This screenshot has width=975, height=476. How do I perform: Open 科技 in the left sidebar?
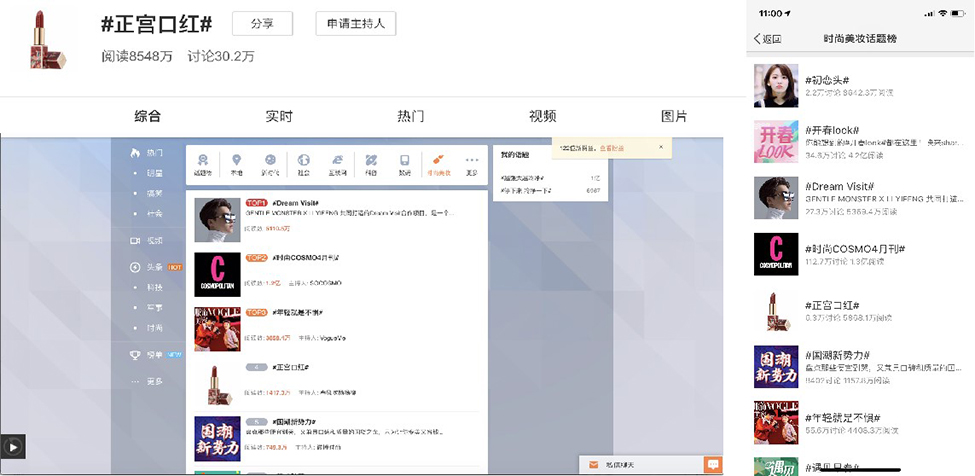coord(154,288)
